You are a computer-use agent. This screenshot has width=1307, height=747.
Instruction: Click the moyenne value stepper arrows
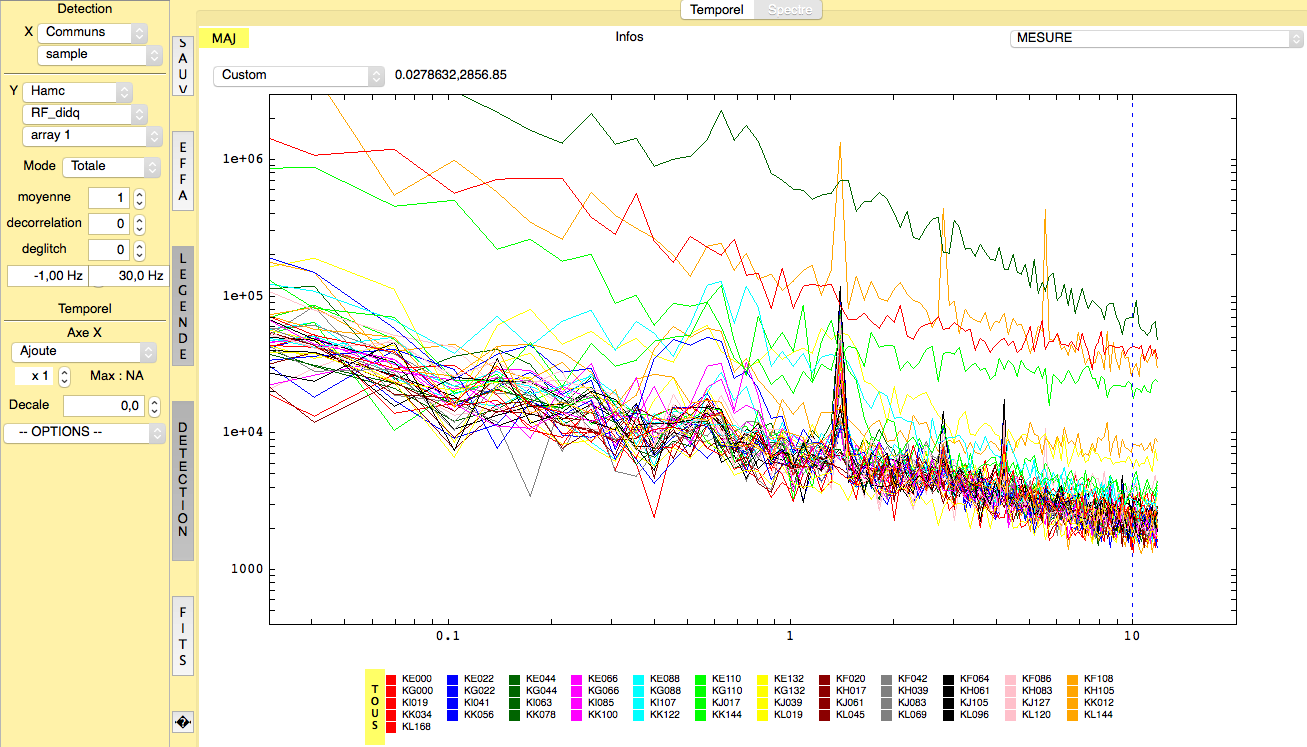coord(140,198)
